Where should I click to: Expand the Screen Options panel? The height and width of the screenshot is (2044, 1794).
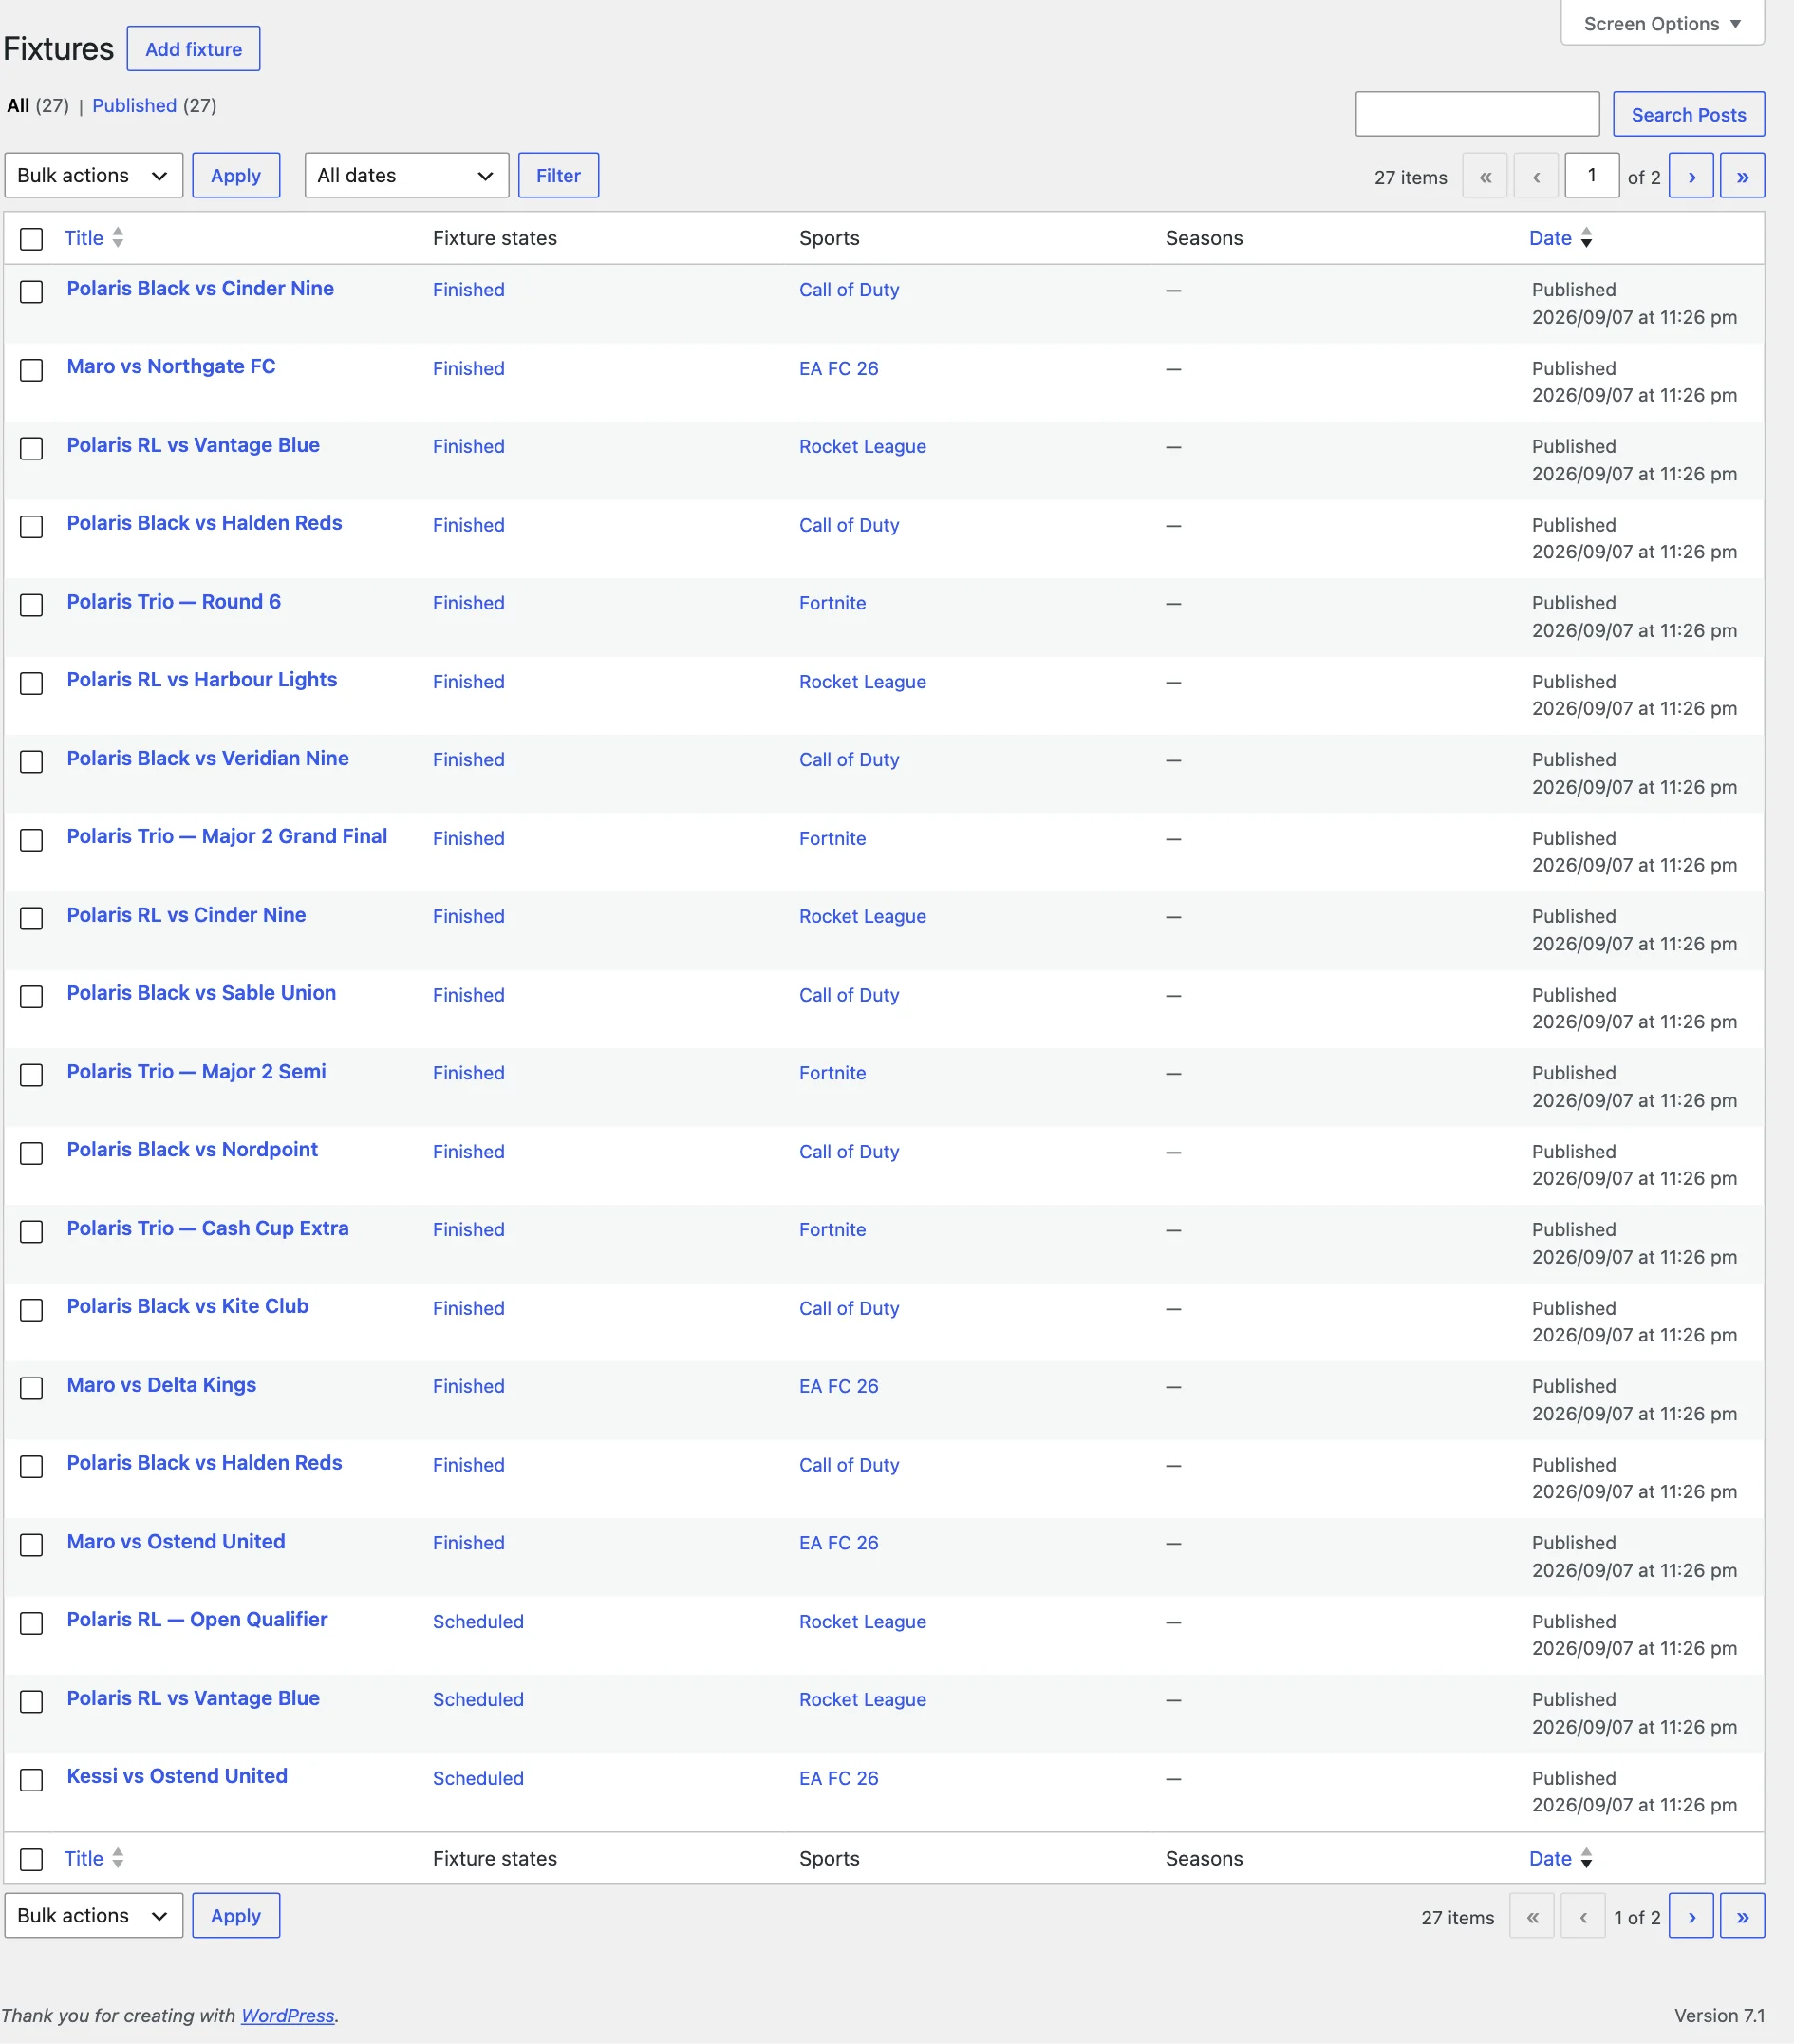click(1662, 23)
